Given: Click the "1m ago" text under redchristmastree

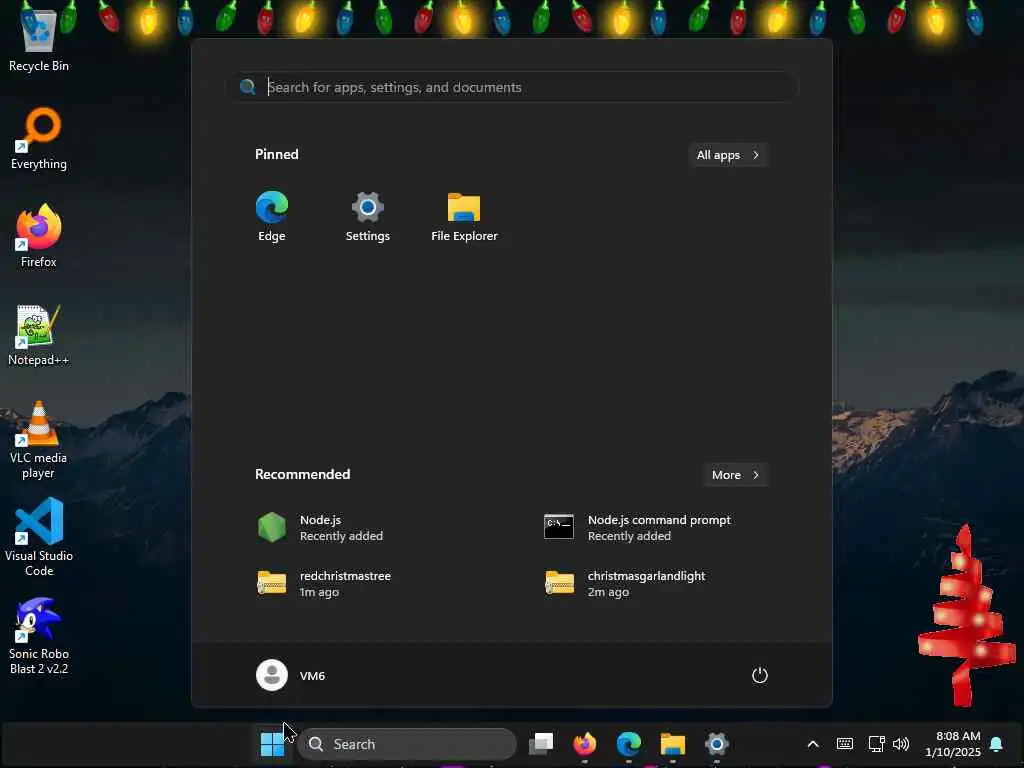Looking at the screenshot, I should [319, 592].
